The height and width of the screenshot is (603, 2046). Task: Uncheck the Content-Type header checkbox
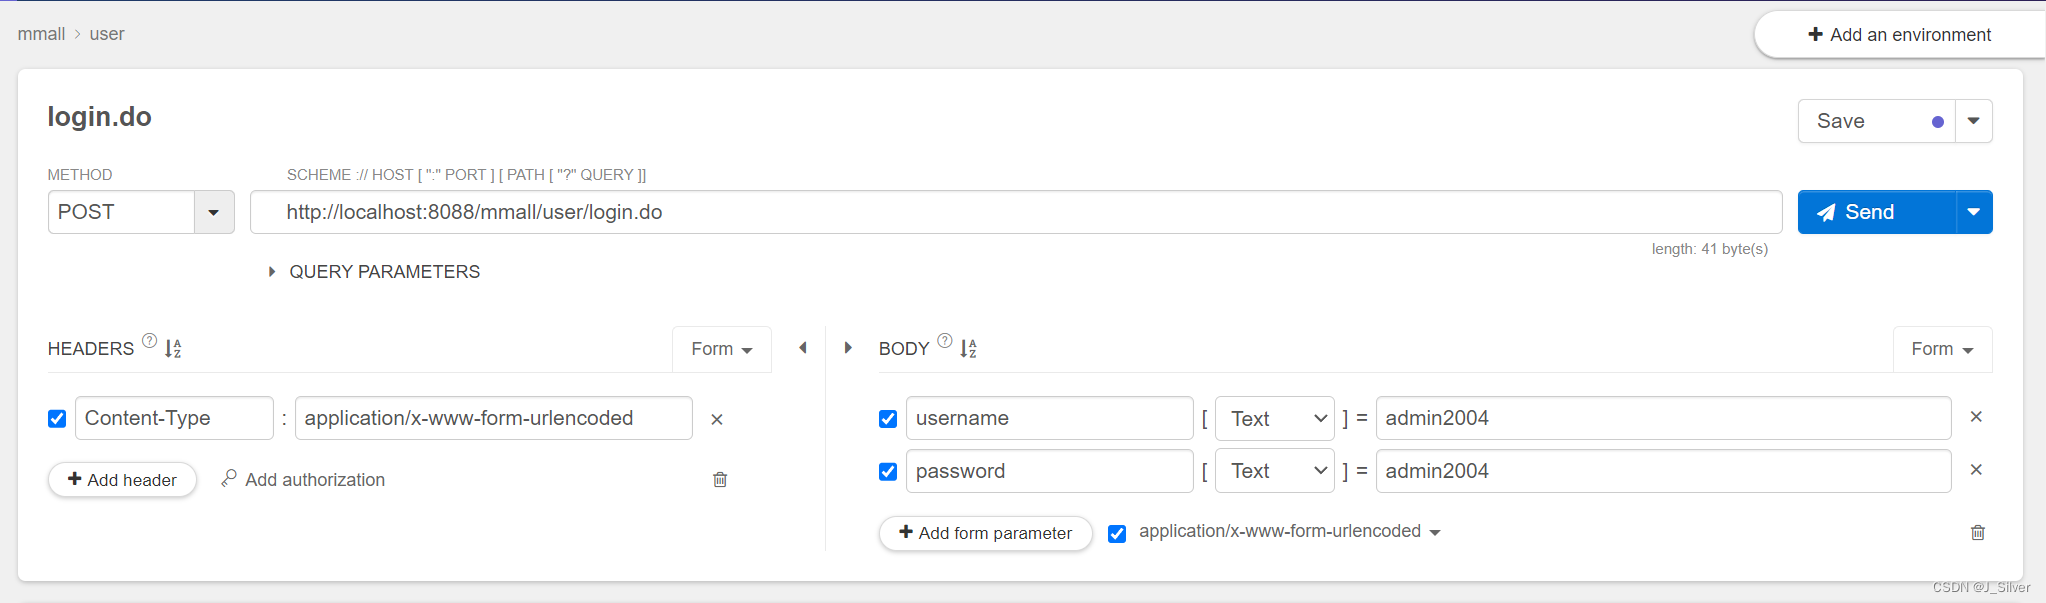[57, 418]
